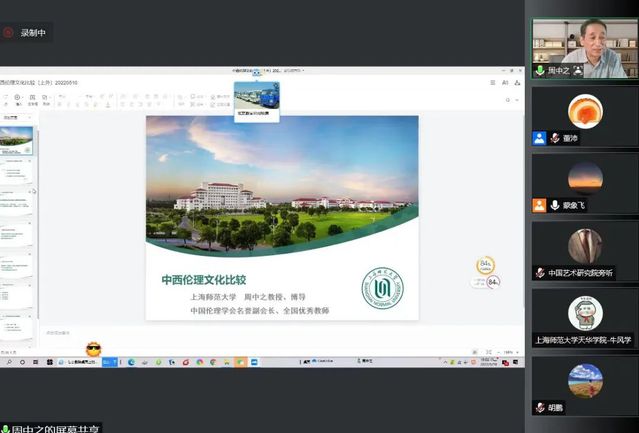Click the notes area below the slide

[250, 332]
